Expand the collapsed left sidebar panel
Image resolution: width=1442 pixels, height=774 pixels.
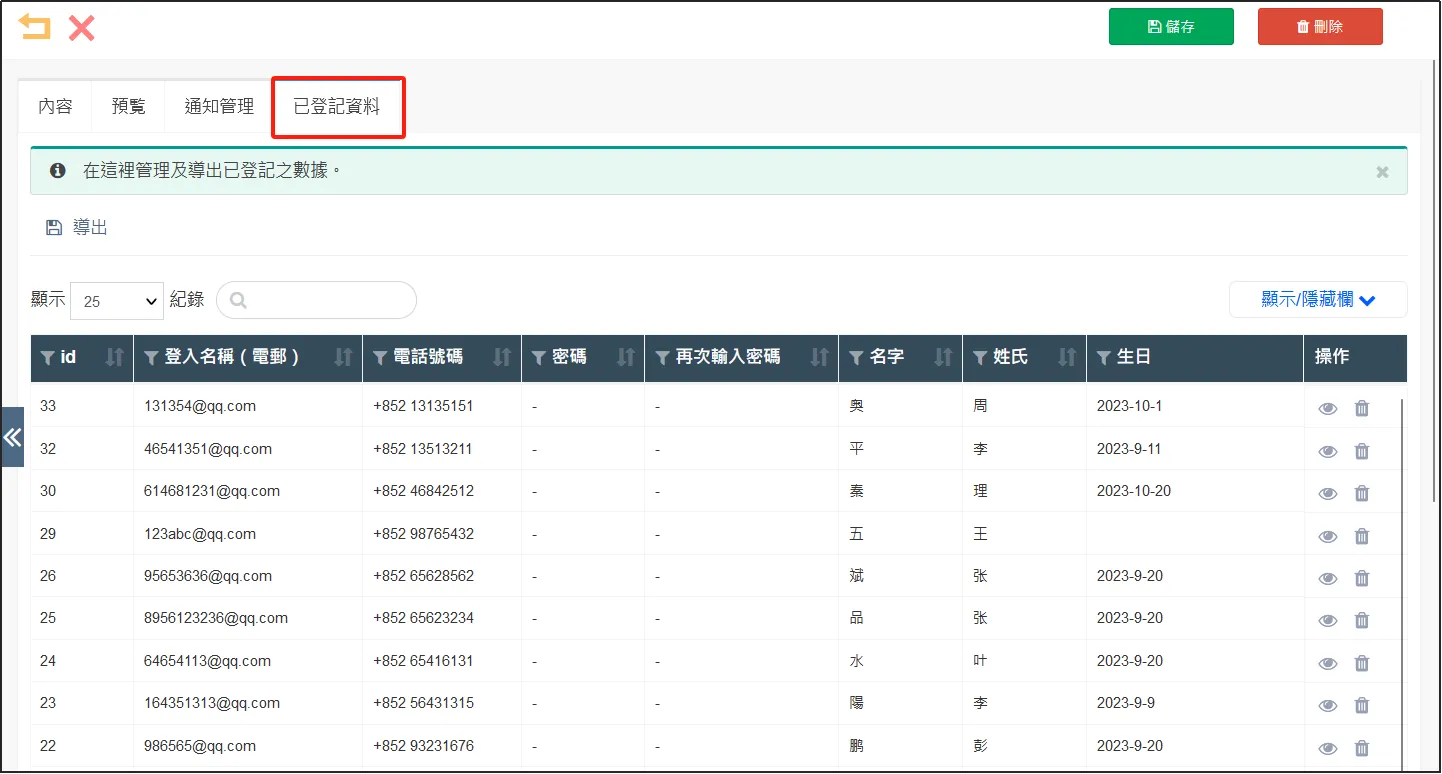click(12, 437)
